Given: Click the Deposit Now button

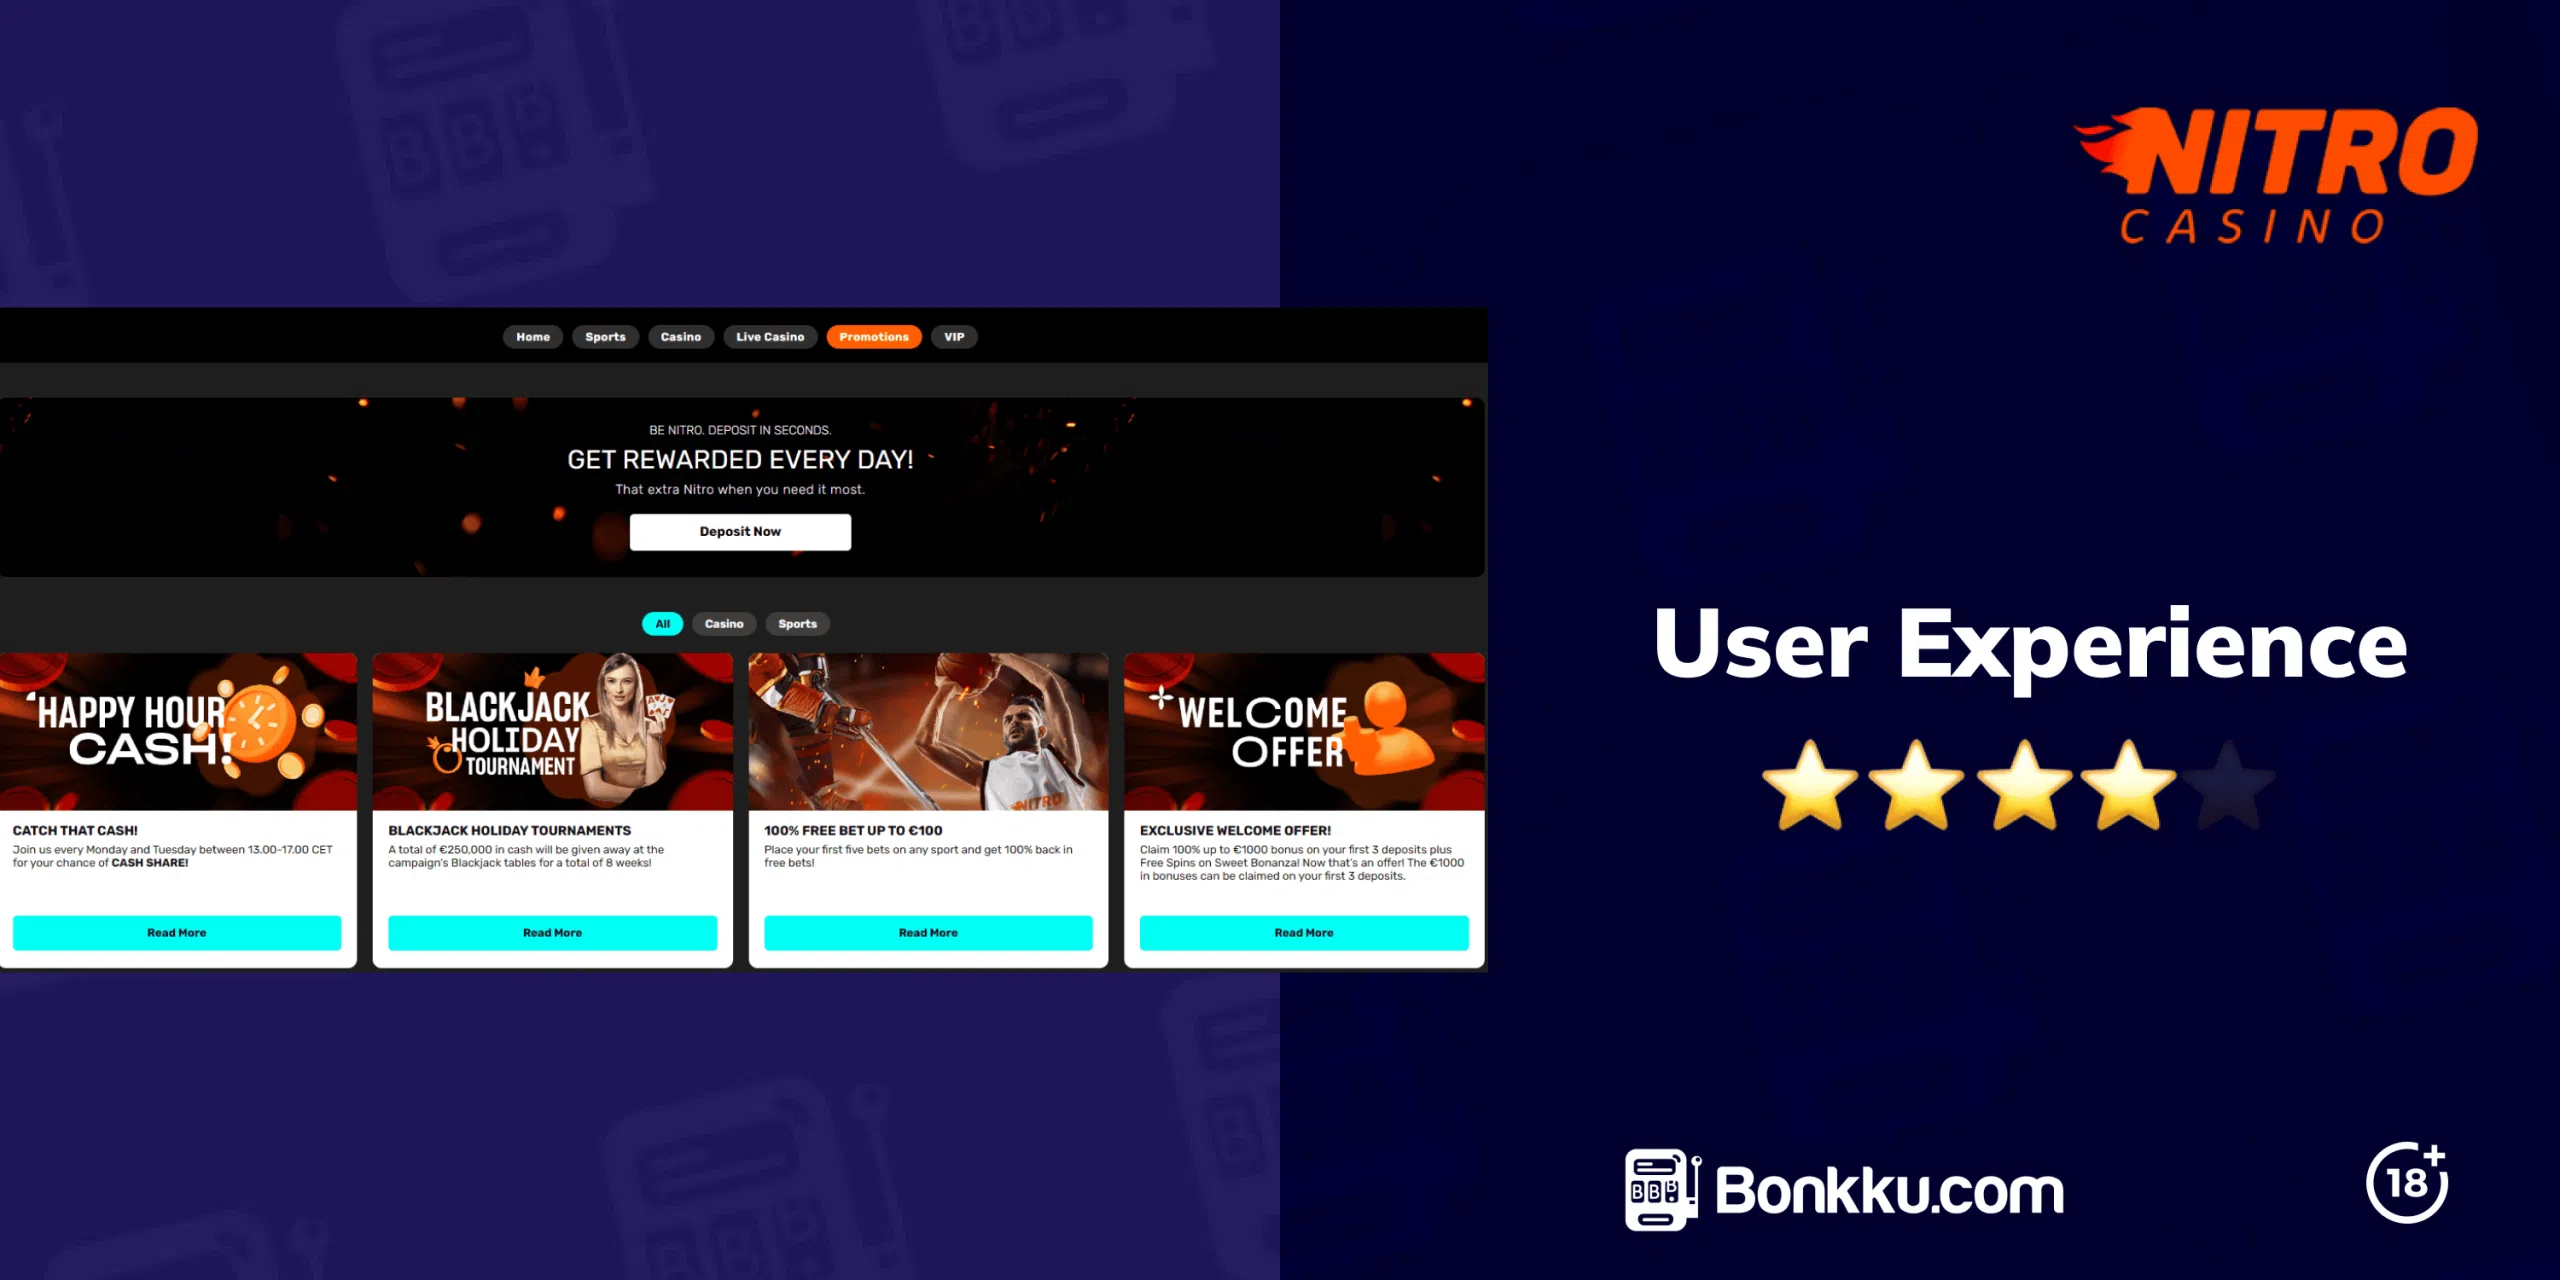Looking at the screenshot, I should click(x=738, y=531).
